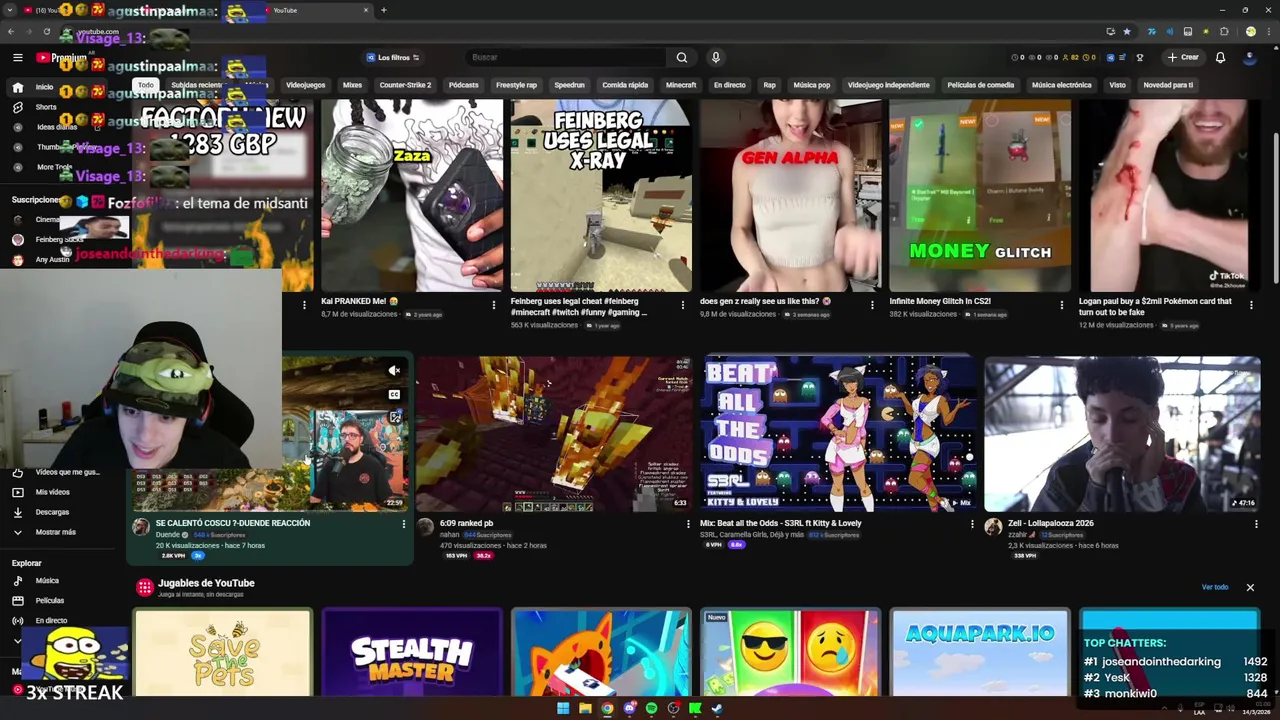Select the Videojuegos filter chip
The image size is (1280, 720).
click(305, 85)
